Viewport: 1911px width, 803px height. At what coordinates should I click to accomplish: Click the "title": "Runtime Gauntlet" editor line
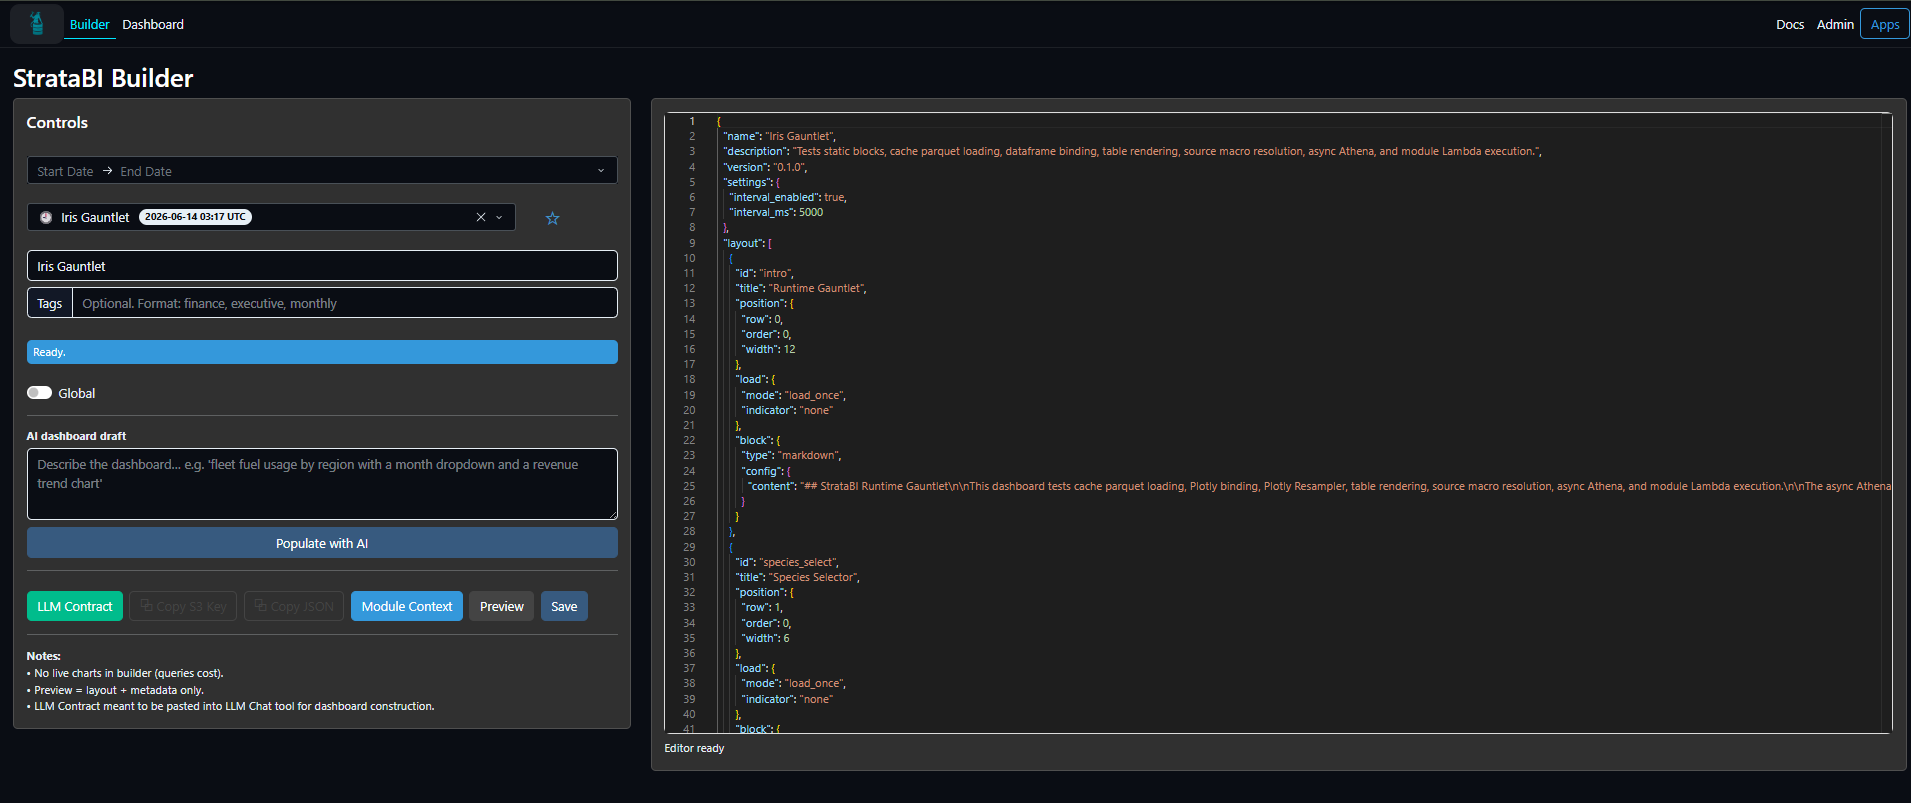coord(801,288)
